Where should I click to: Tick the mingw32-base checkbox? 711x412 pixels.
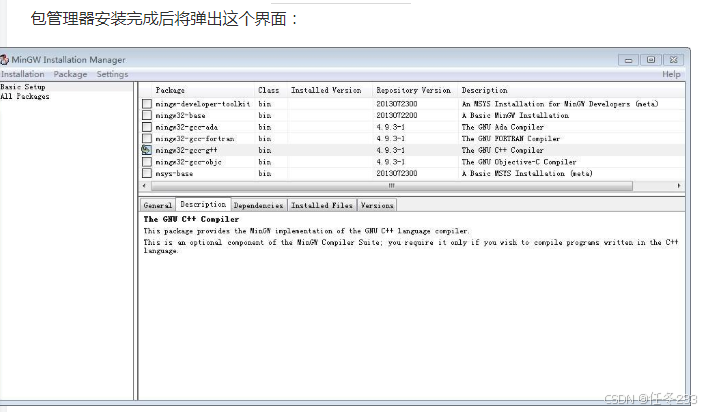146,115
